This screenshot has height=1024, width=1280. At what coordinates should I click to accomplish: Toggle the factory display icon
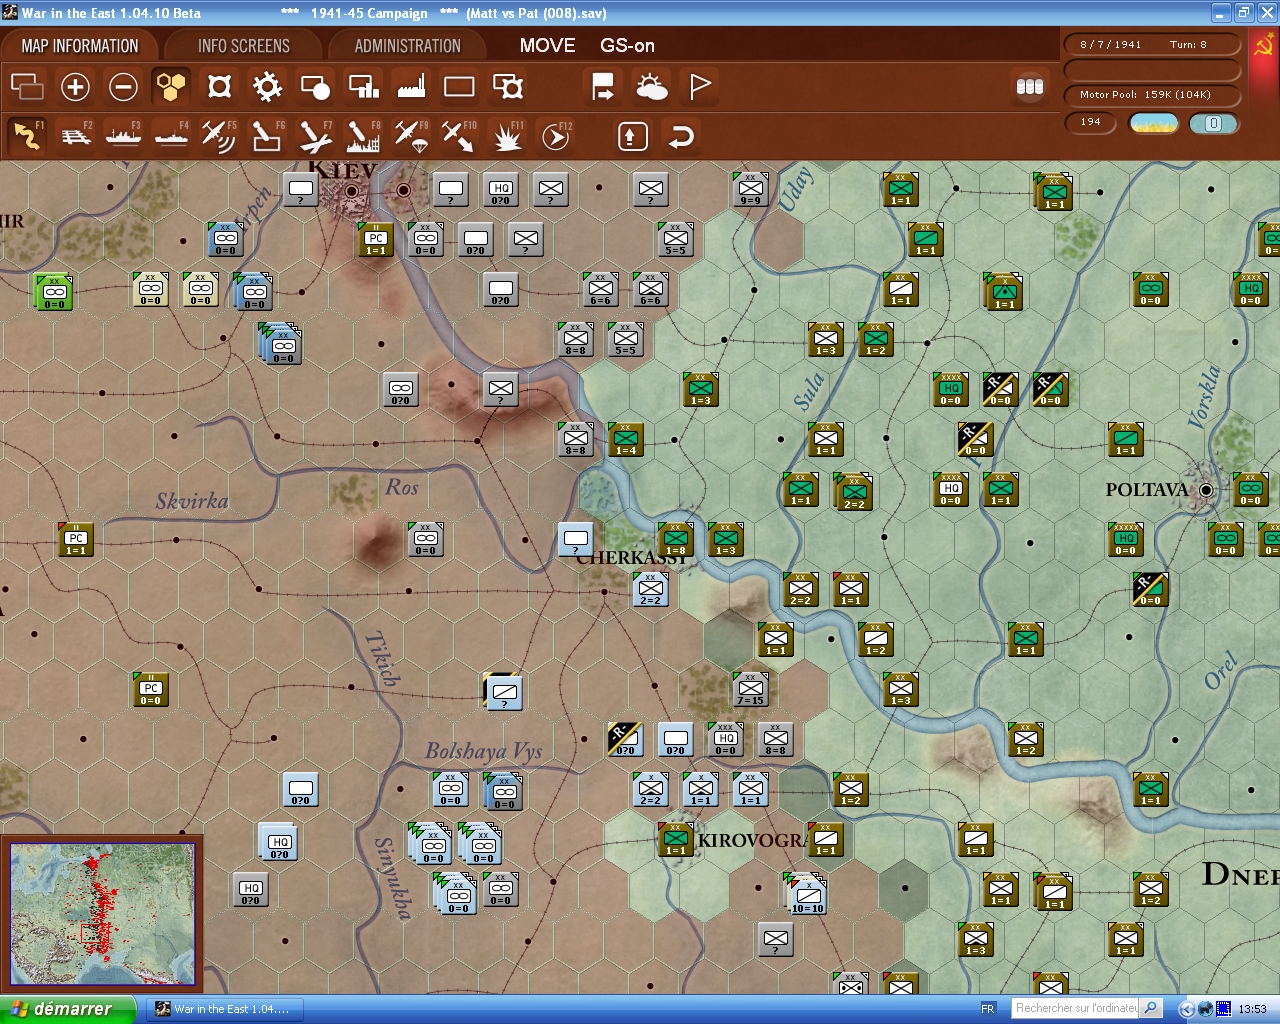click(x=411, y=87)
